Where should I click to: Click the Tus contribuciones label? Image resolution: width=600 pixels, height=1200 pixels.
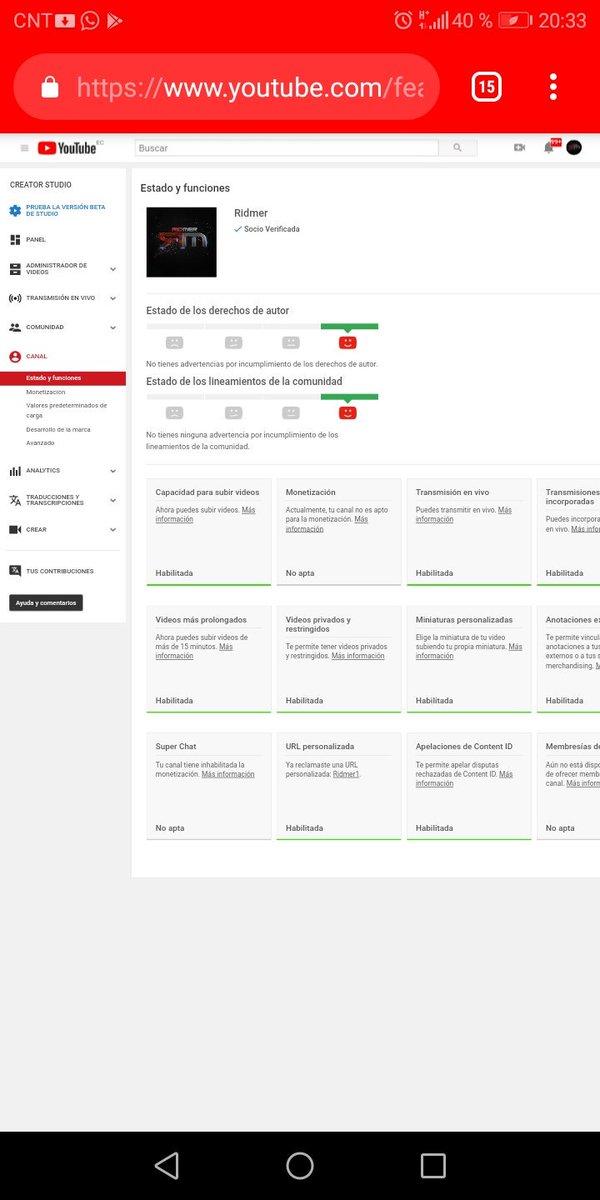[60, 571]
